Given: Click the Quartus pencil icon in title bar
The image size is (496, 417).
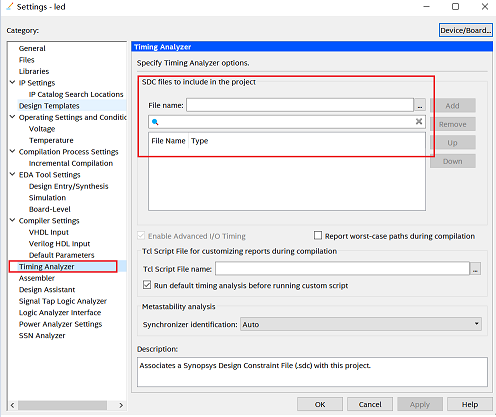Looking at the screenshot, I should click(10, 6).
